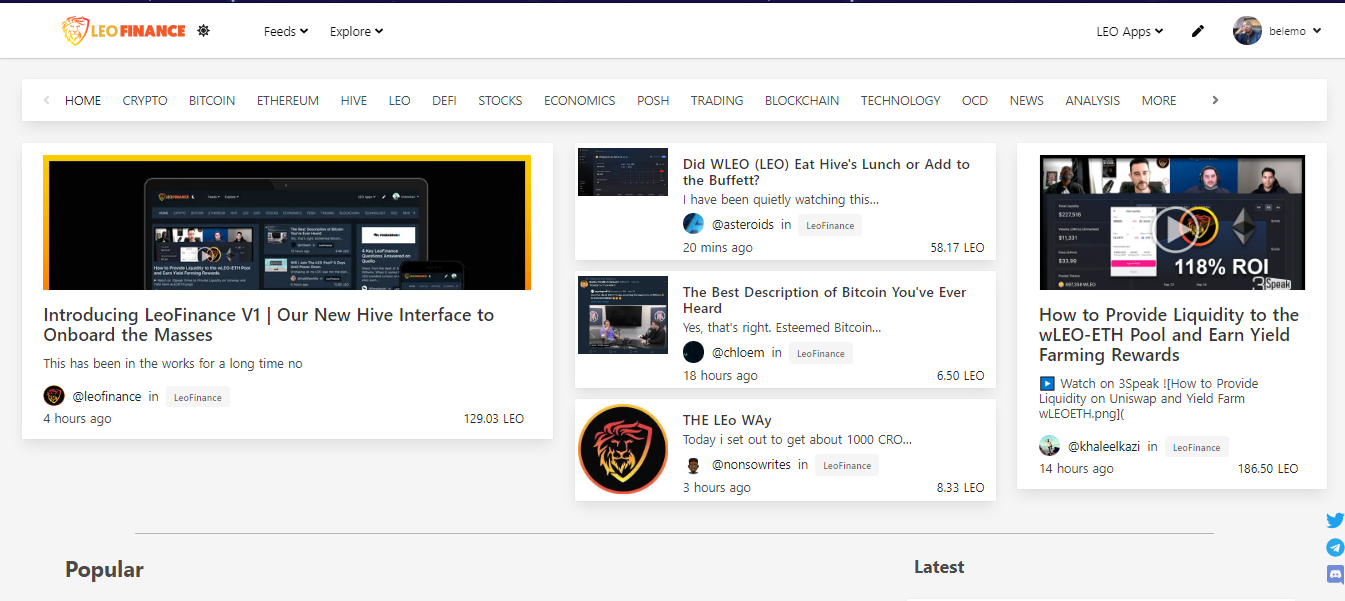Click the '20 mins ago' timestamp

pyautogui.click(x=718, y=247)
